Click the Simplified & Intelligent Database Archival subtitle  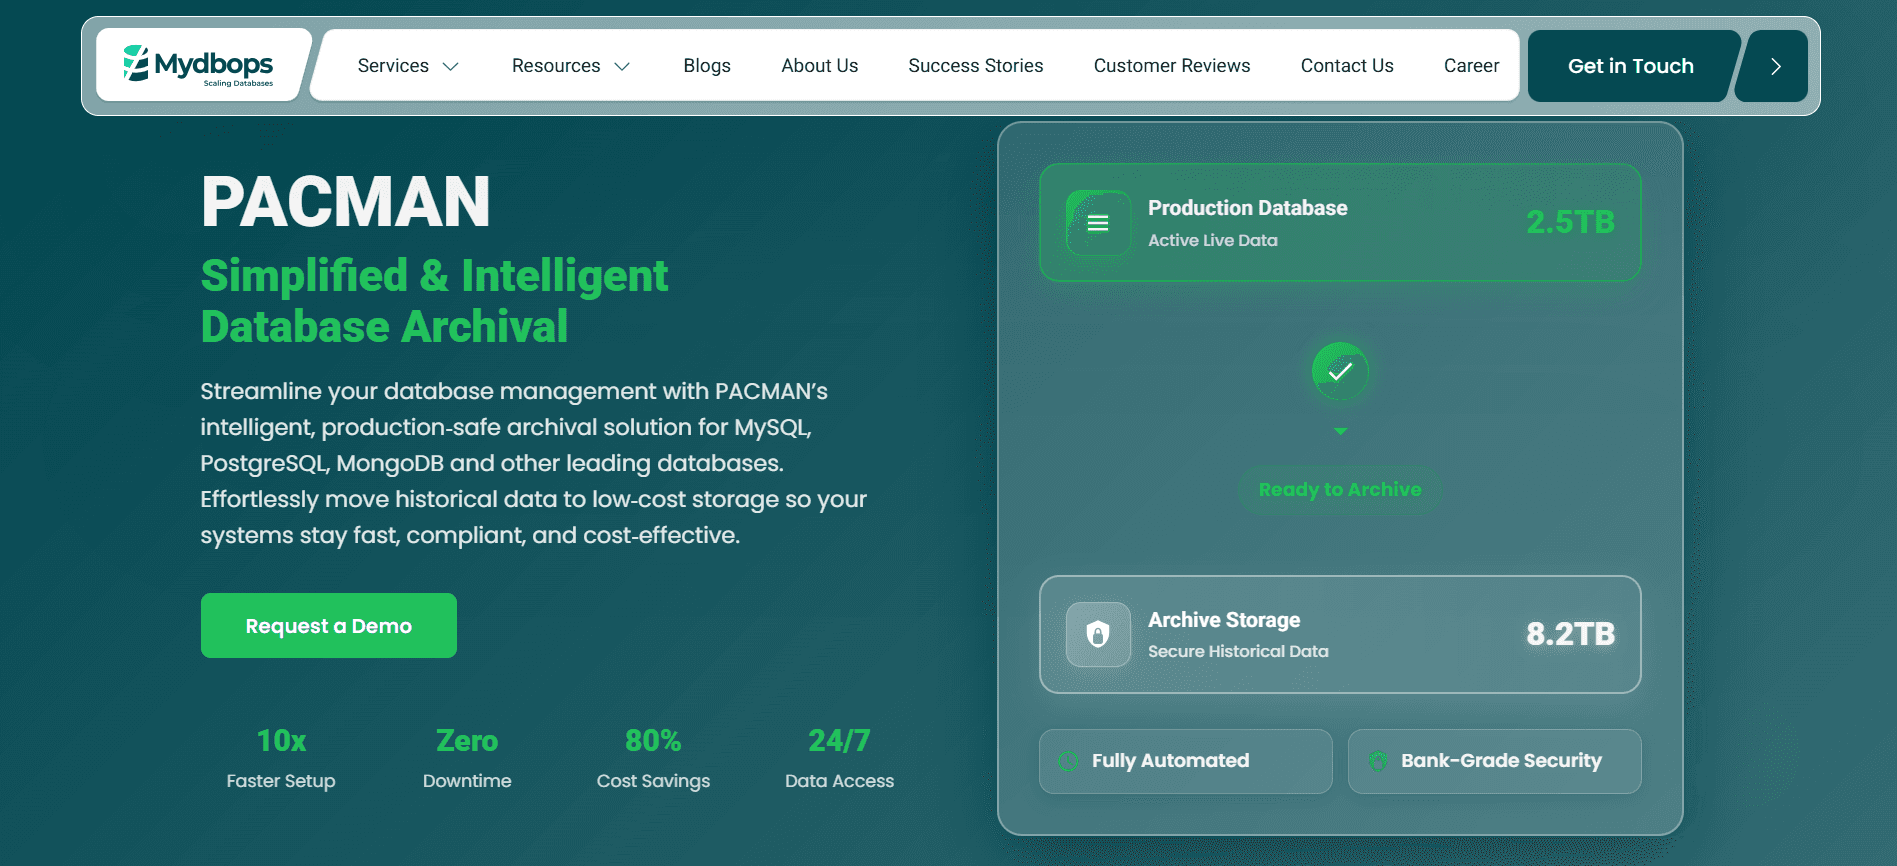pos(434,301)
